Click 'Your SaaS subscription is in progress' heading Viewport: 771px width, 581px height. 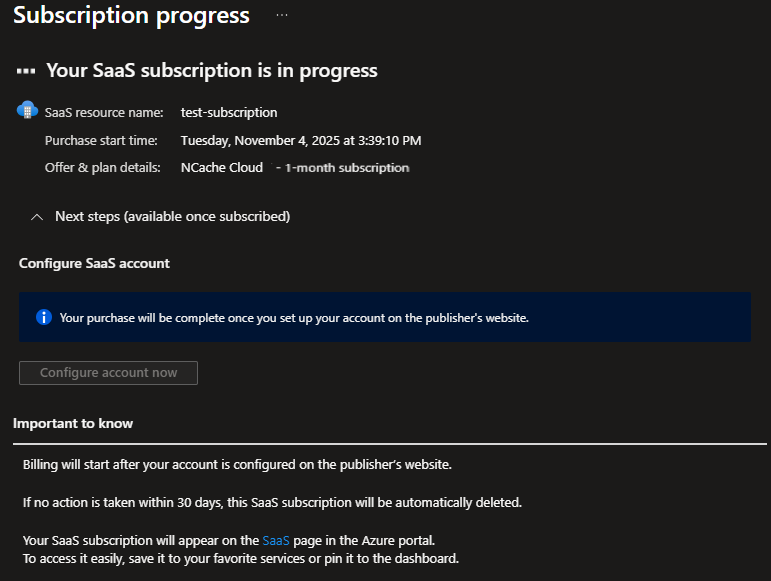point(212,71)
